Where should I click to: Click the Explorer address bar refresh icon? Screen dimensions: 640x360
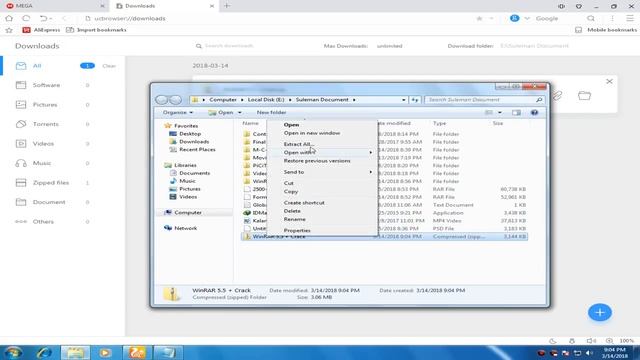click(415, 100)
